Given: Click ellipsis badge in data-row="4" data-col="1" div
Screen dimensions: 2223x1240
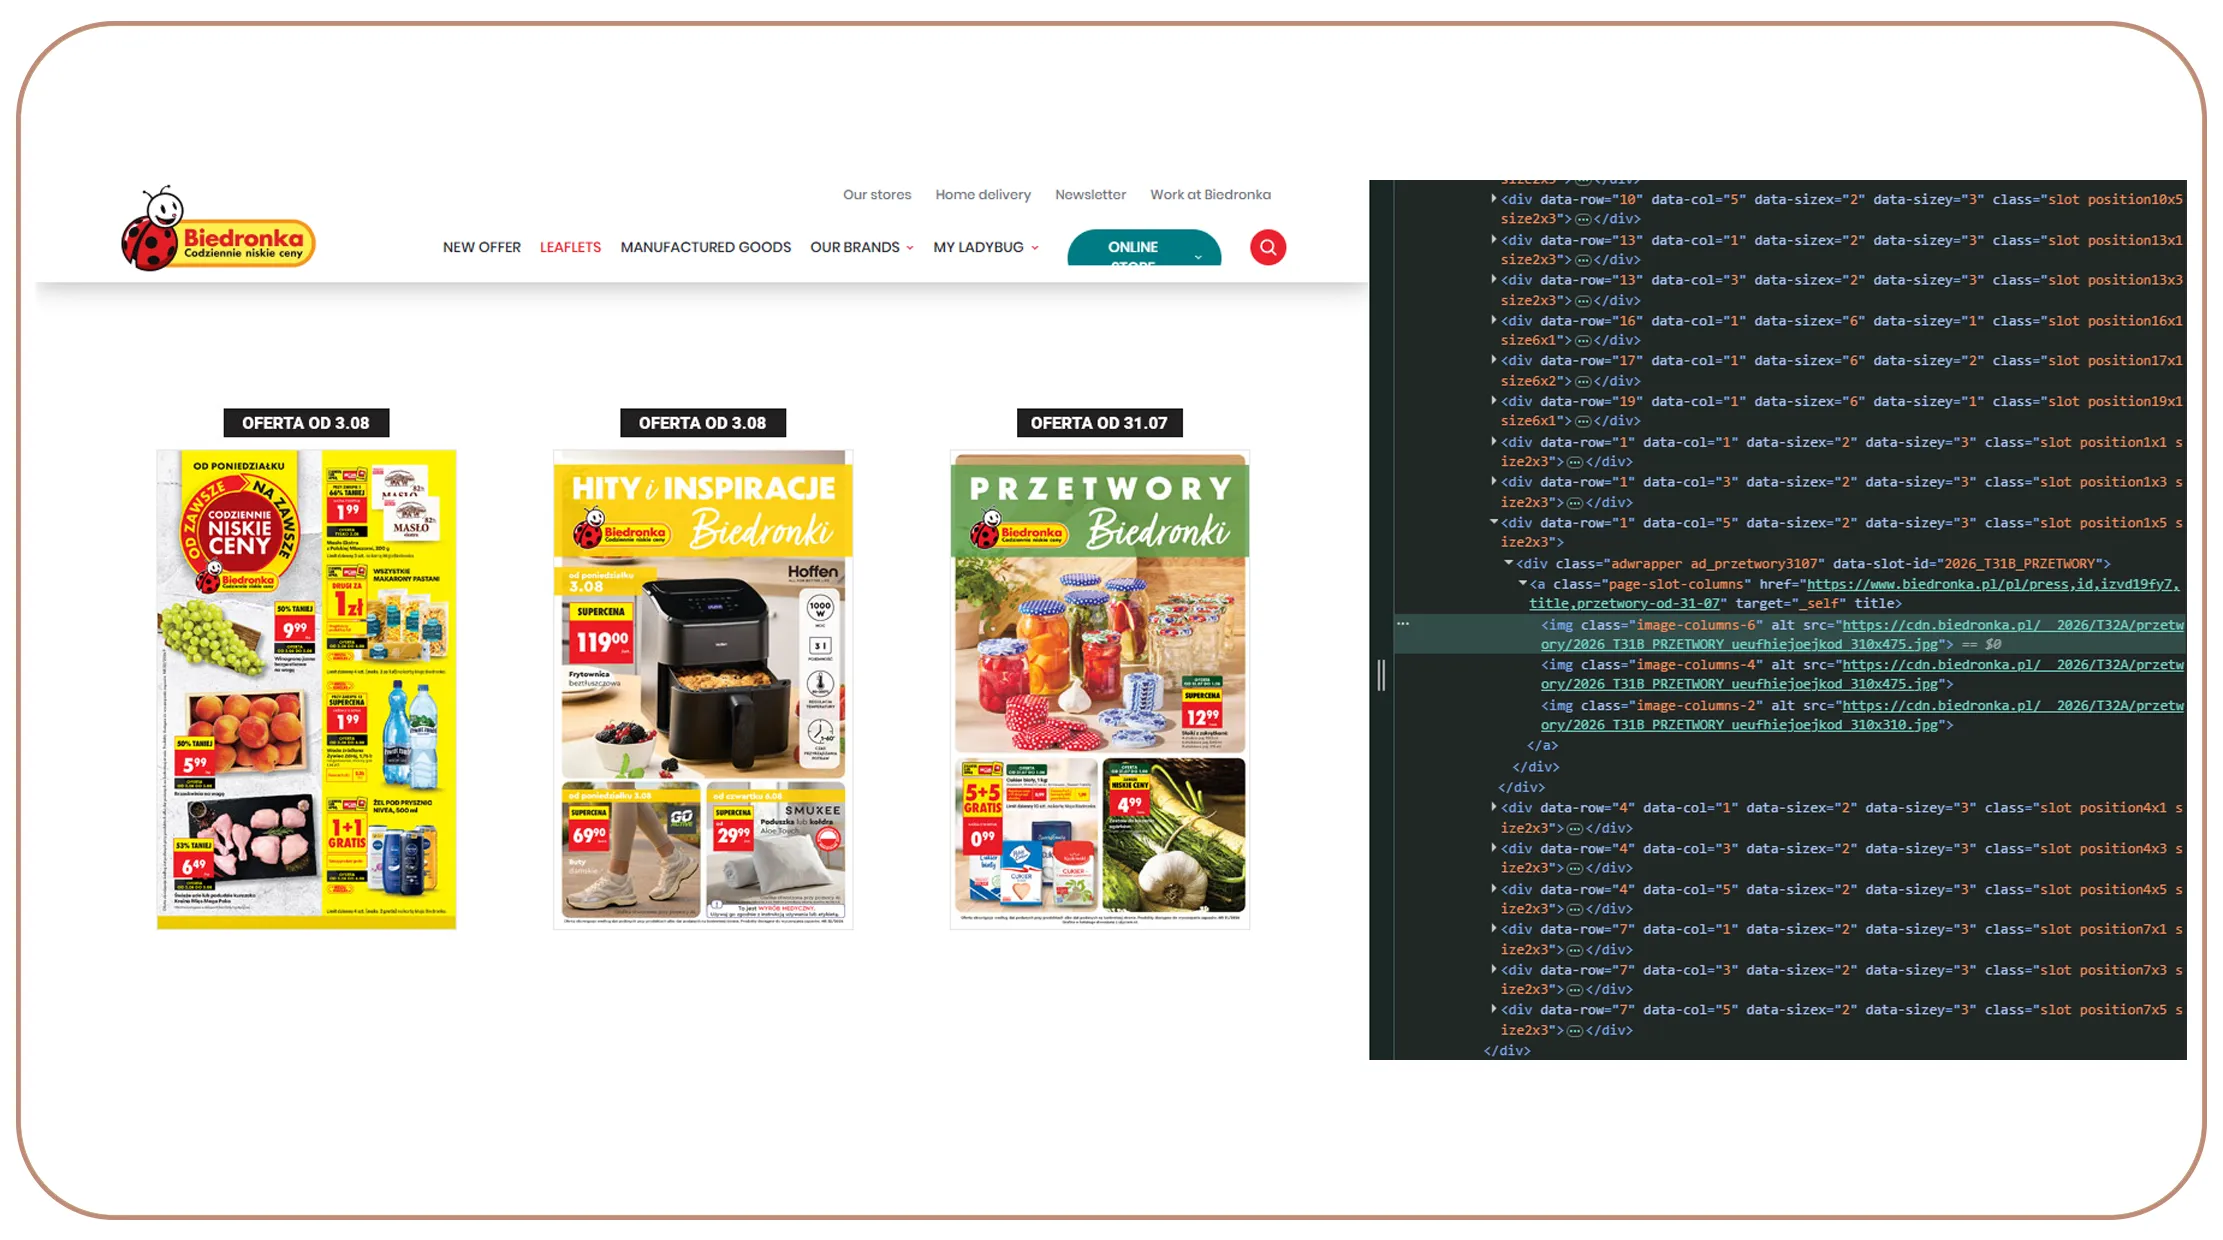Looking at the screenshot, I should click(x=1574, y=828).
